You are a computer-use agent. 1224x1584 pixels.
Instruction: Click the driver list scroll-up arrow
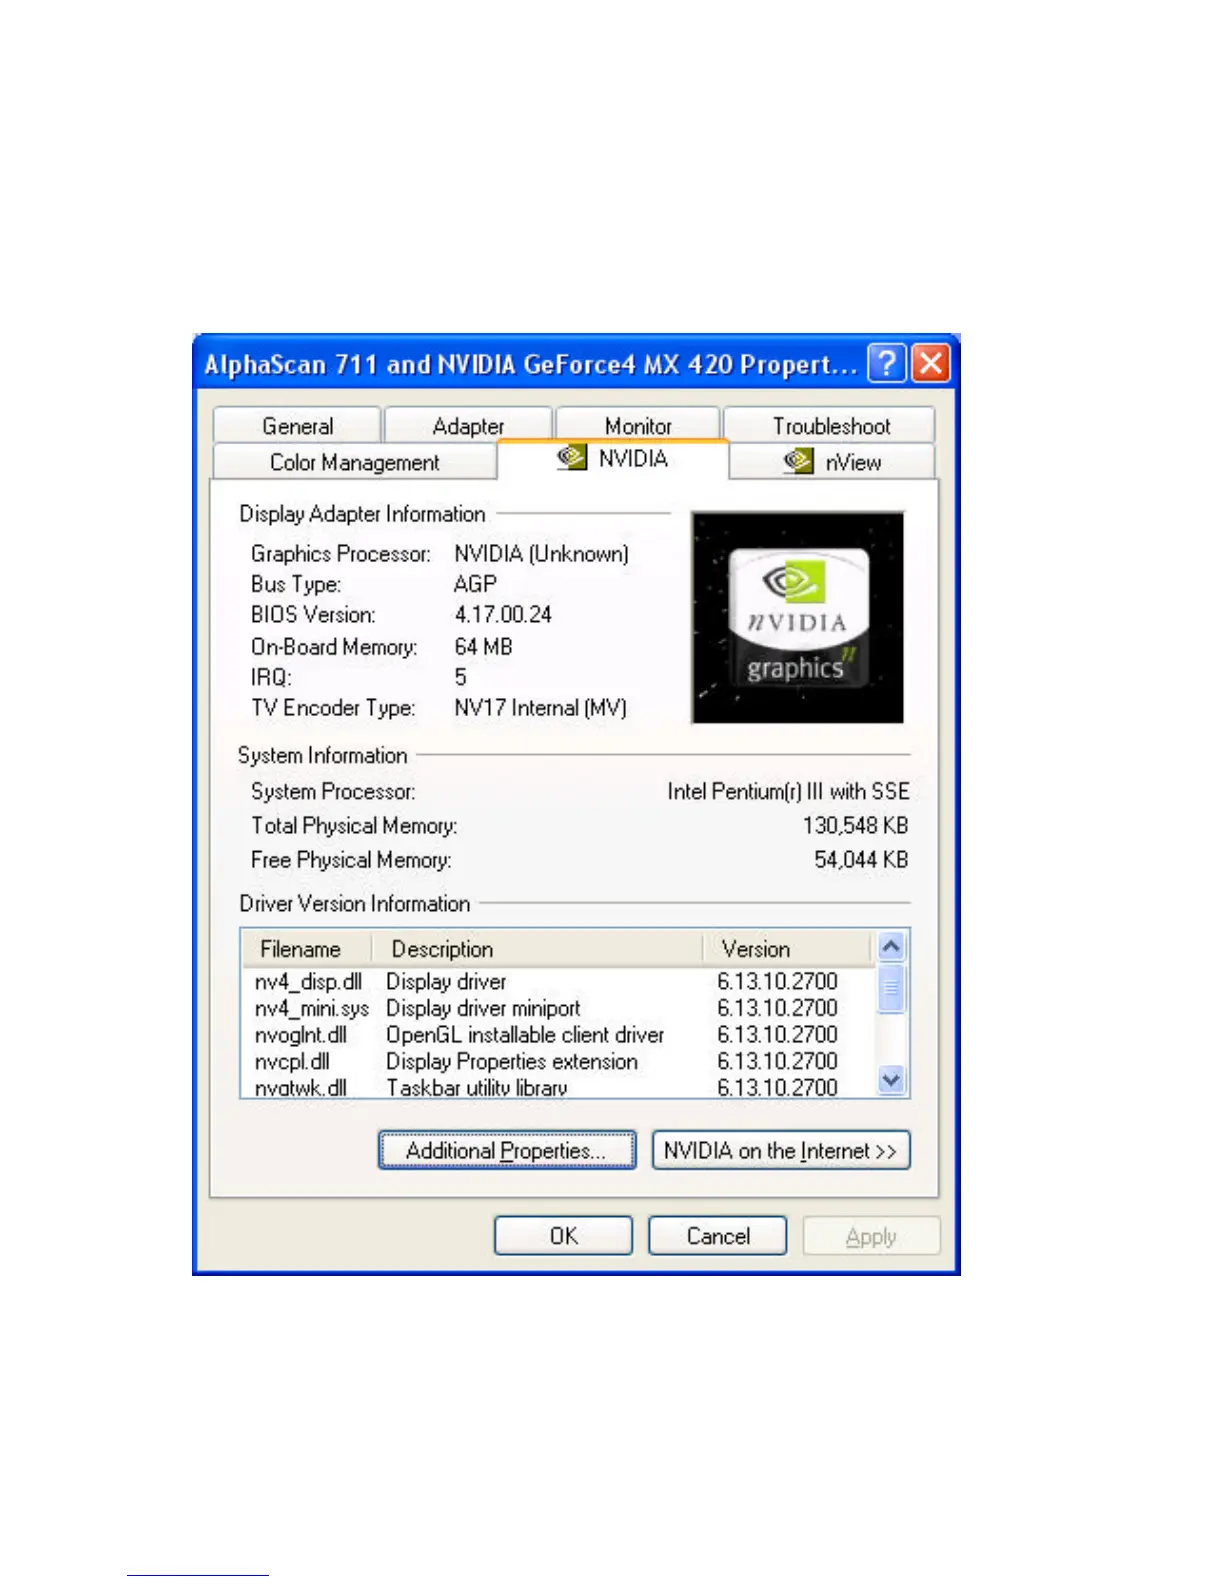(891, 945)
